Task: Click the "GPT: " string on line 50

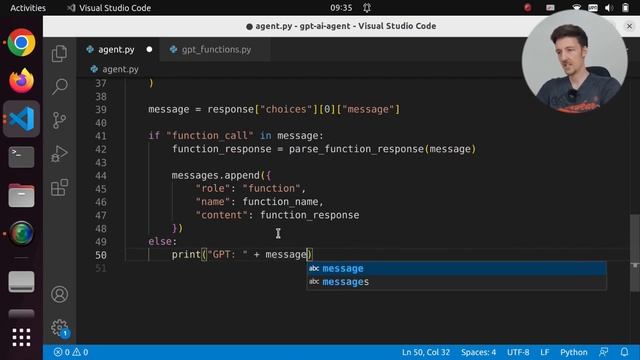Action: pyautogui.click(x=227, y=255)
